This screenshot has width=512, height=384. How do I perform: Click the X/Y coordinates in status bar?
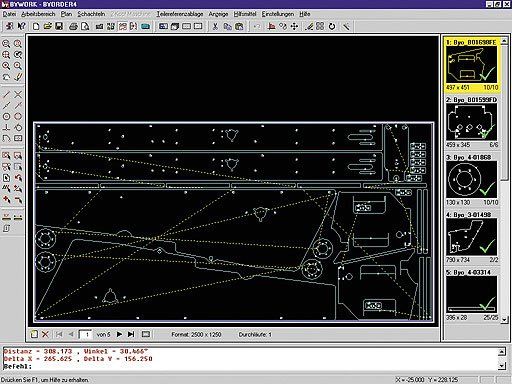426,380
